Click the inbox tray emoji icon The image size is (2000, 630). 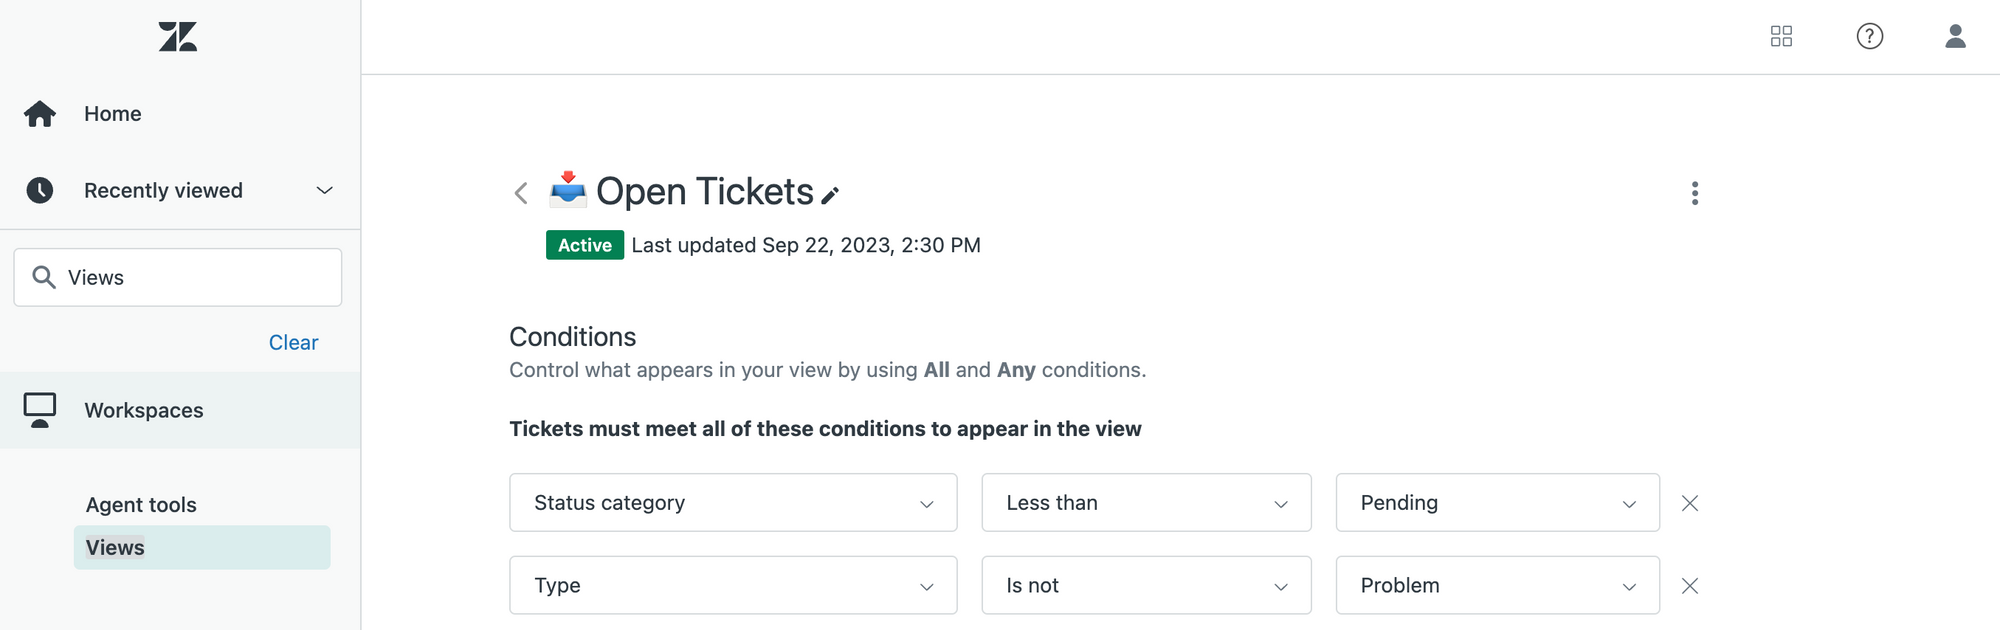point(567,188)
